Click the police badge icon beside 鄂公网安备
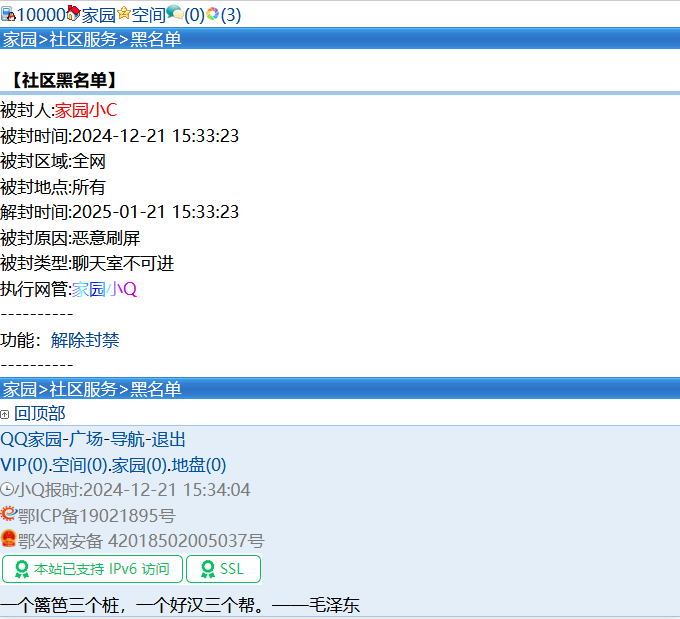This screenshot has height=619, width=680. point(9,540)
